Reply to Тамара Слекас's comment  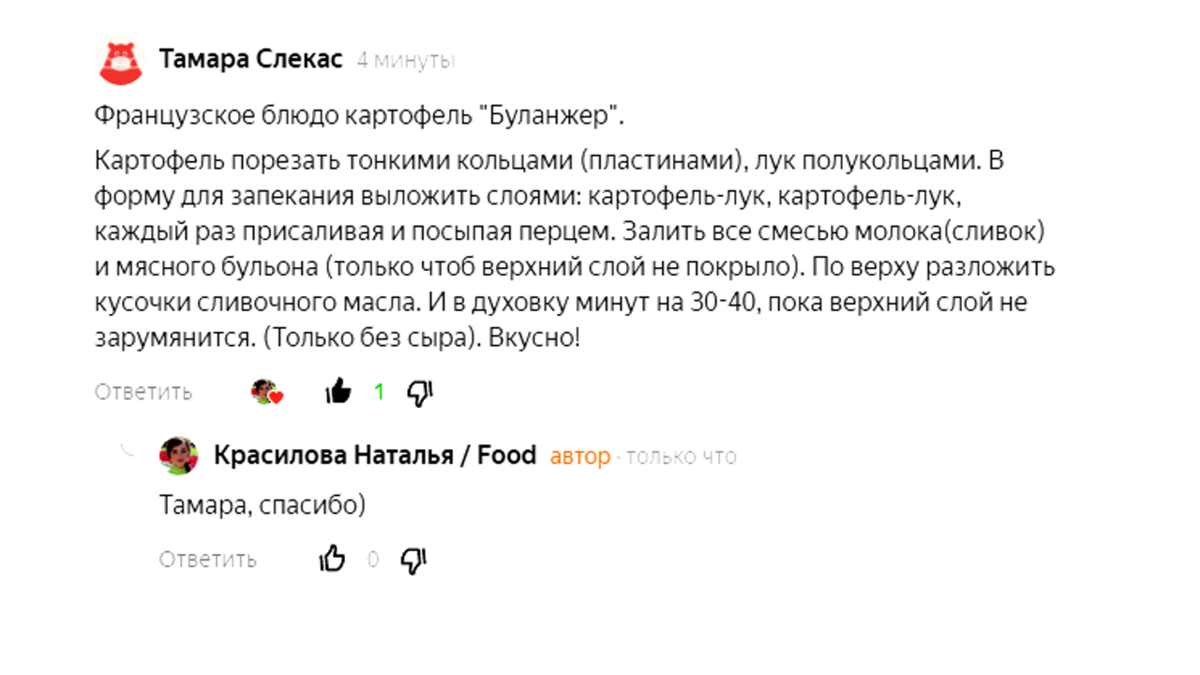(x=143, y=392)
